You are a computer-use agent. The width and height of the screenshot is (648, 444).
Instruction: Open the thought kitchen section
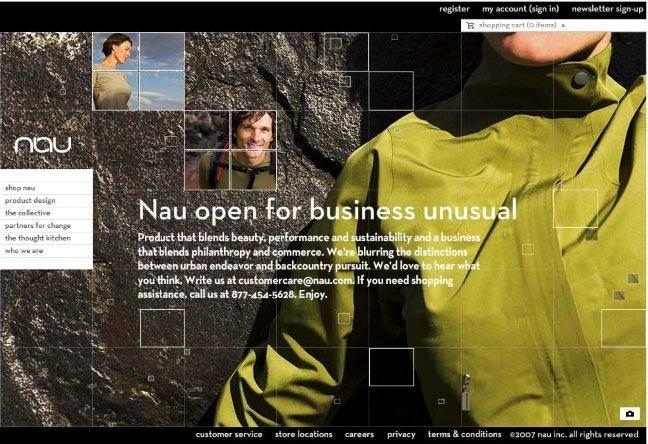pyautogui.click(x=46, y=238)
